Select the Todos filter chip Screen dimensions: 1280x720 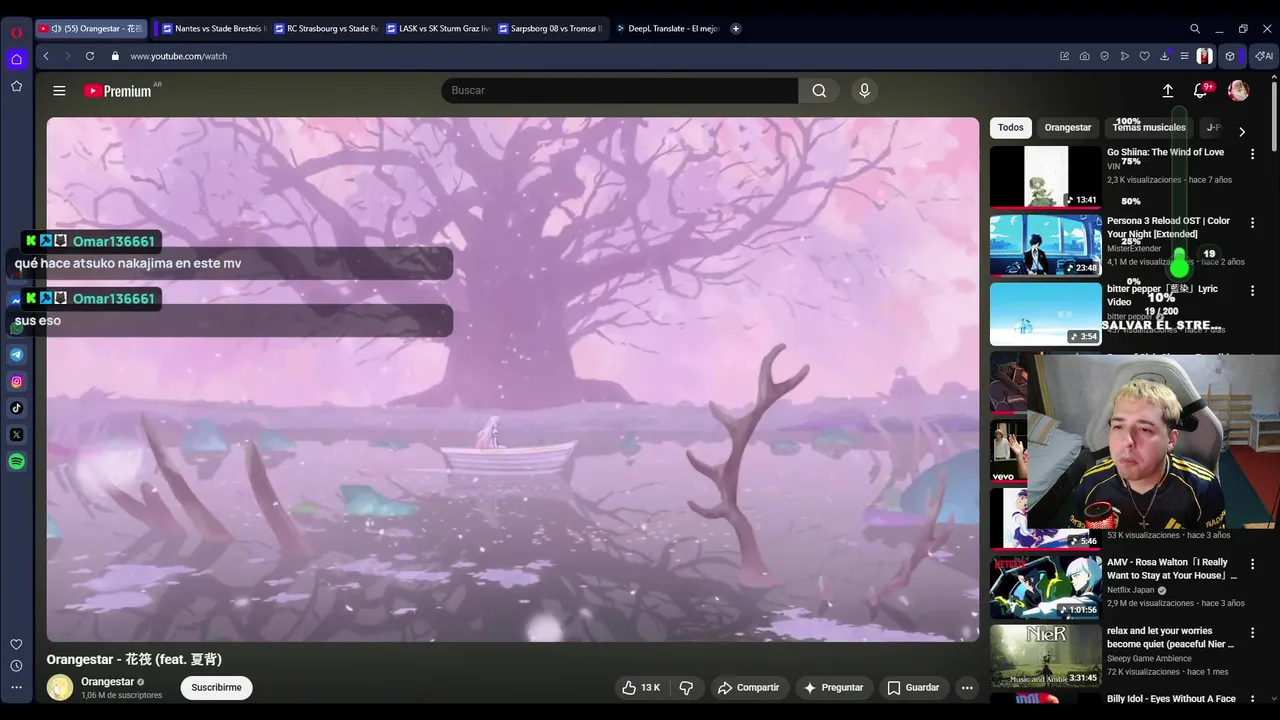click(1010, 128)
